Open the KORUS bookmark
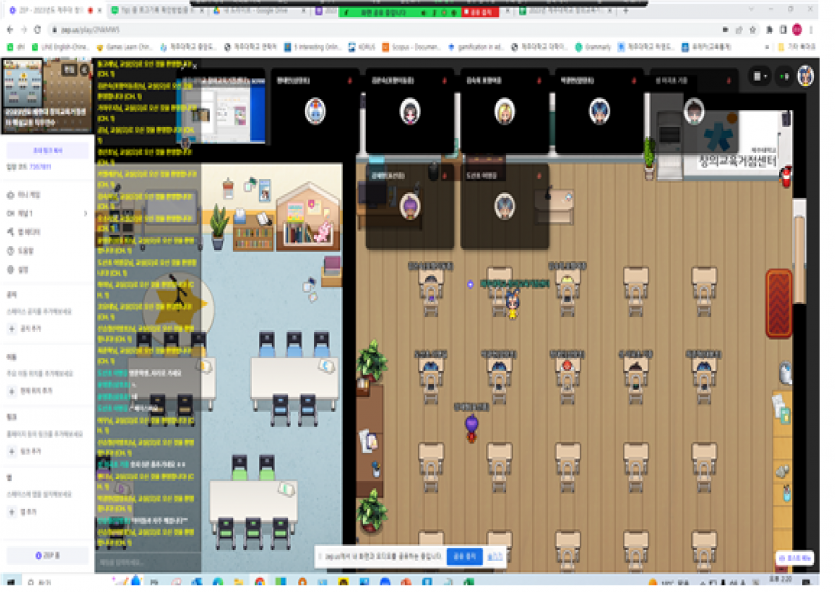835x592 pixels. 362,47
